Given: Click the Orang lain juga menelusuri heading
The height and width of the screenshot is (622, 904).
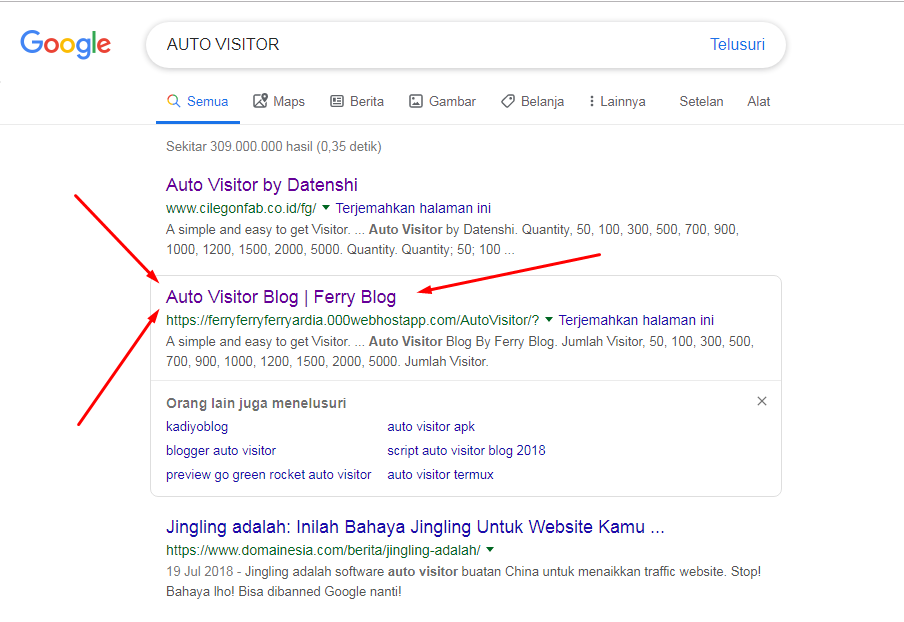Looking at the screenshot, I should click(x=256, y=403).
